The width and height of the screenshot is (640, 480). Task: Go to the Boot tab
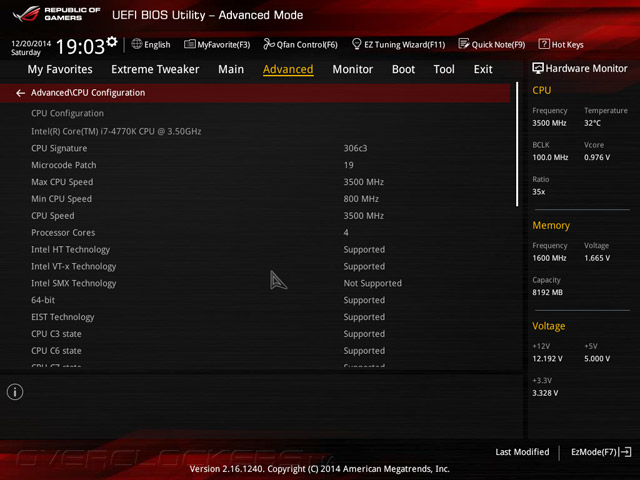point(403,69)
